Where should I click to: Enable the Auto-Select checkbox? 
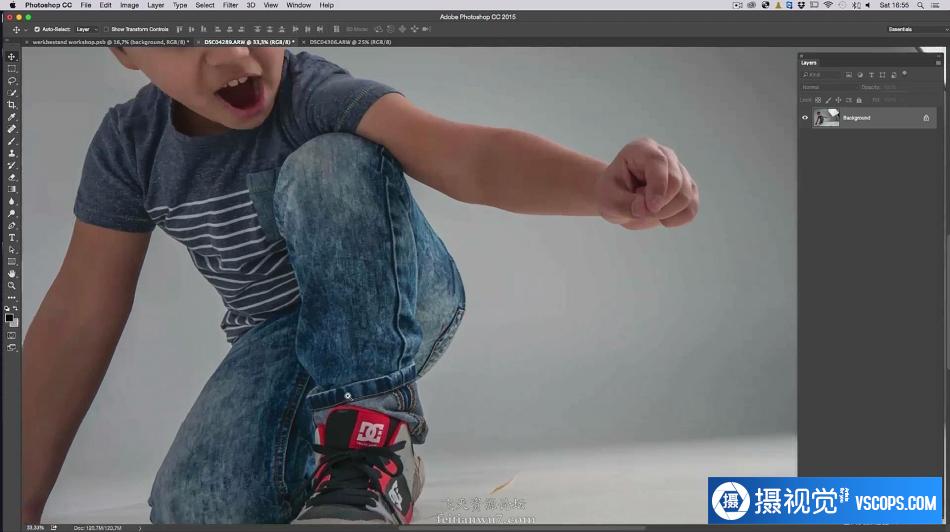point(37,29)
